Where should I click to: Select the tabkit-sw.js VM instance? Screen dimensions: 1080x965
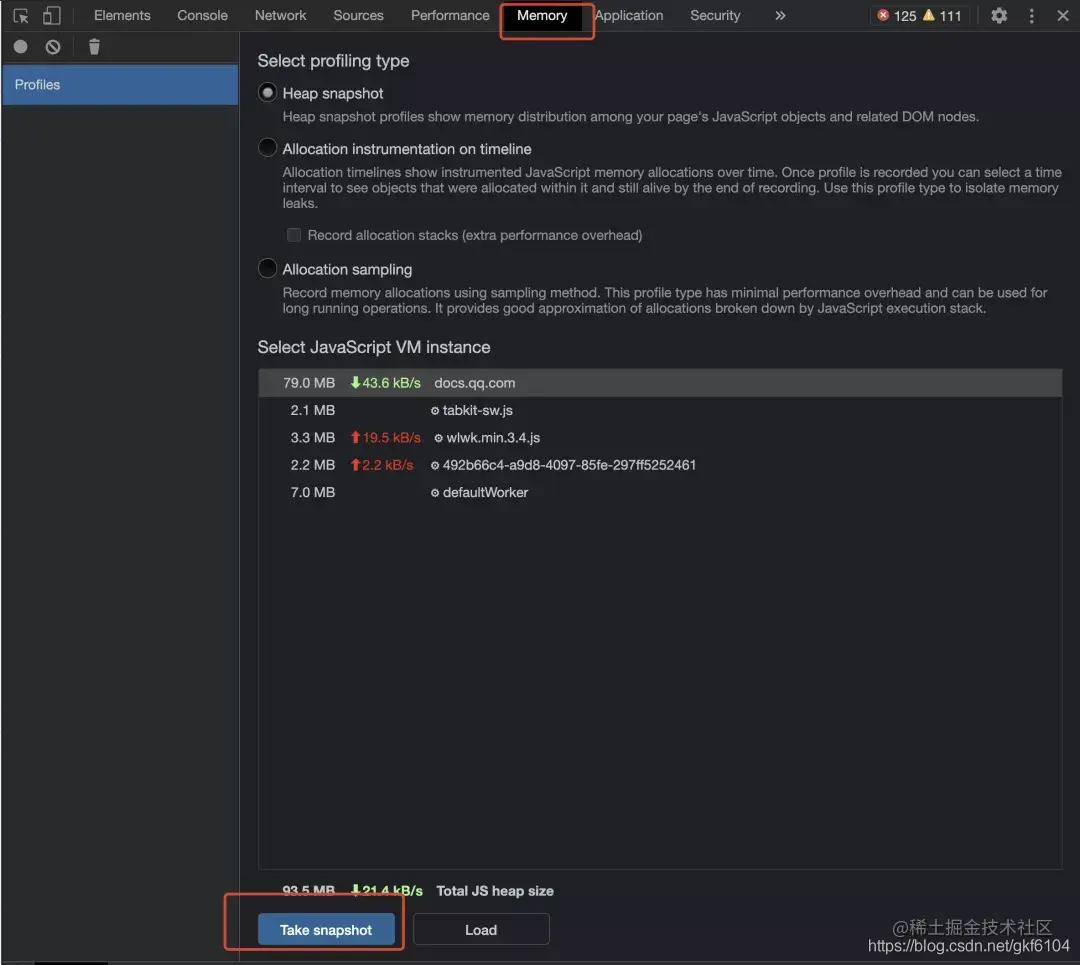pos(660,410)
